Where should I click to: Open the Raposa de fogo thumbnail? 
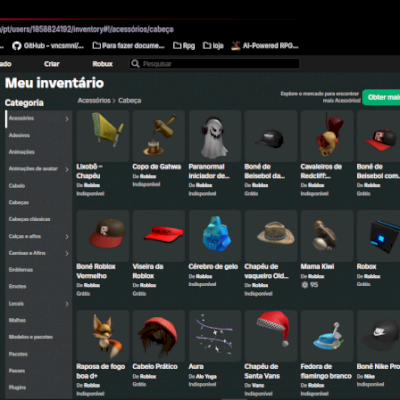[103, 336]
